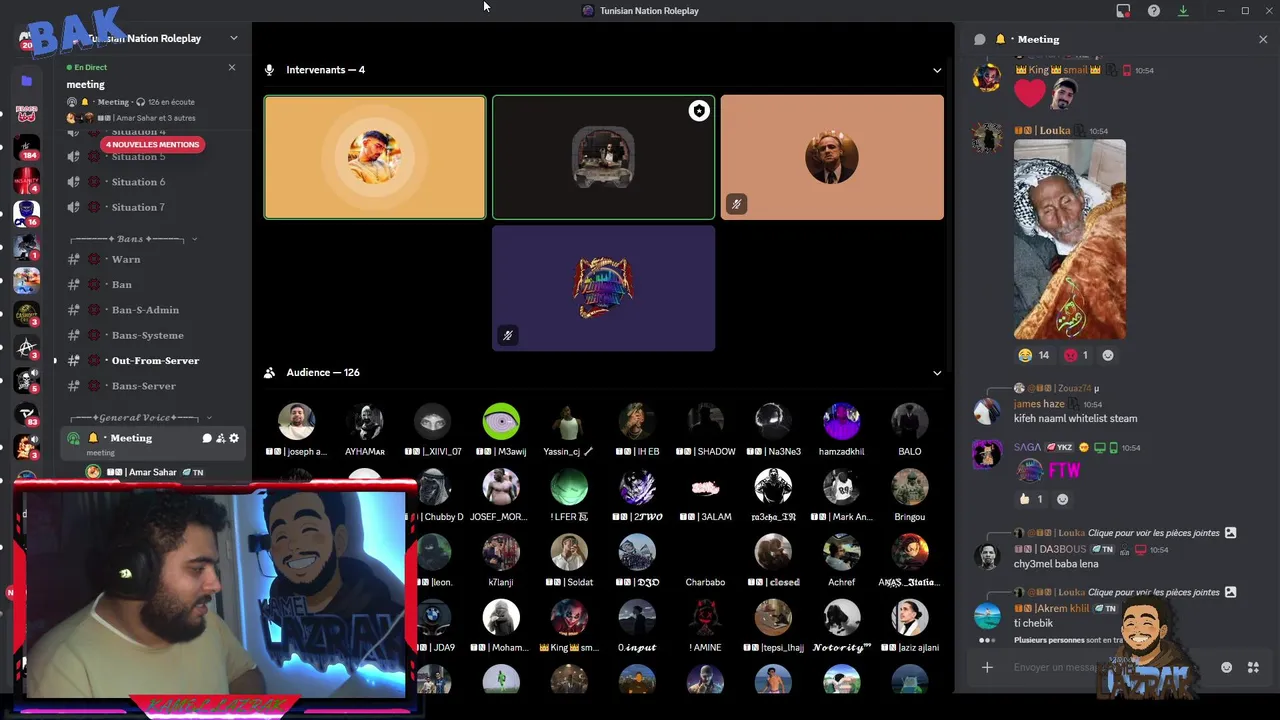
Task: Open the server with 83 notifications badge
Action: pyautogui.click(x=27, y=414)
